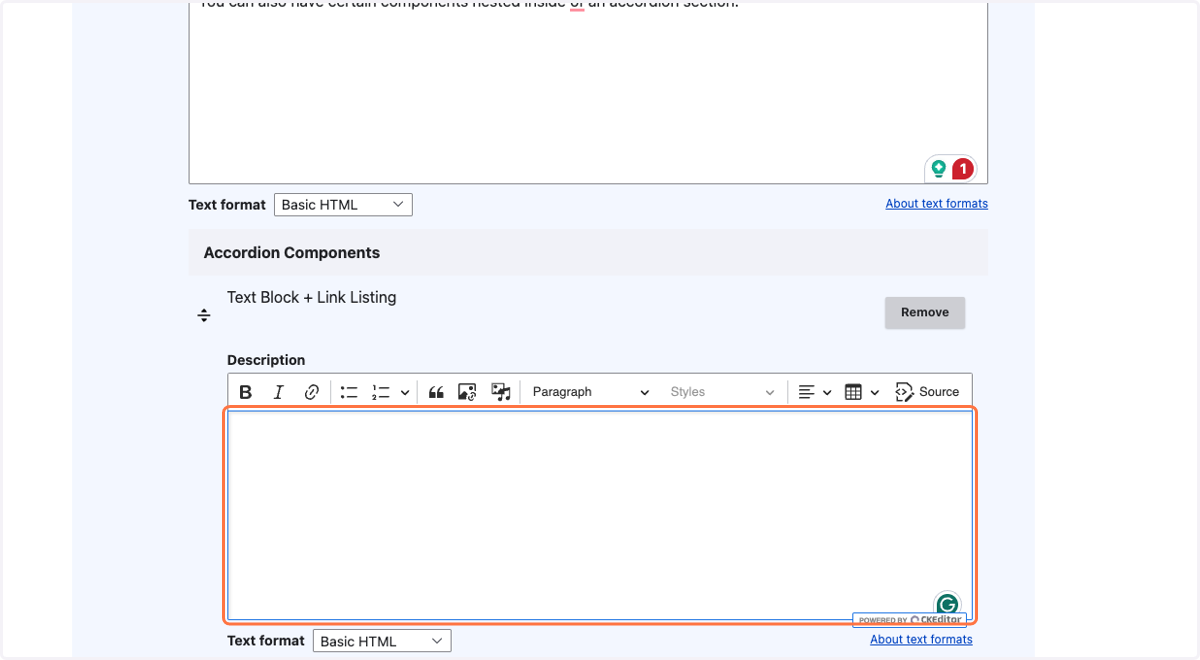Click the Text Block + Link Listing title
Screen dimensions: 1200x660
pyautogui.click(x=312, y=297)
